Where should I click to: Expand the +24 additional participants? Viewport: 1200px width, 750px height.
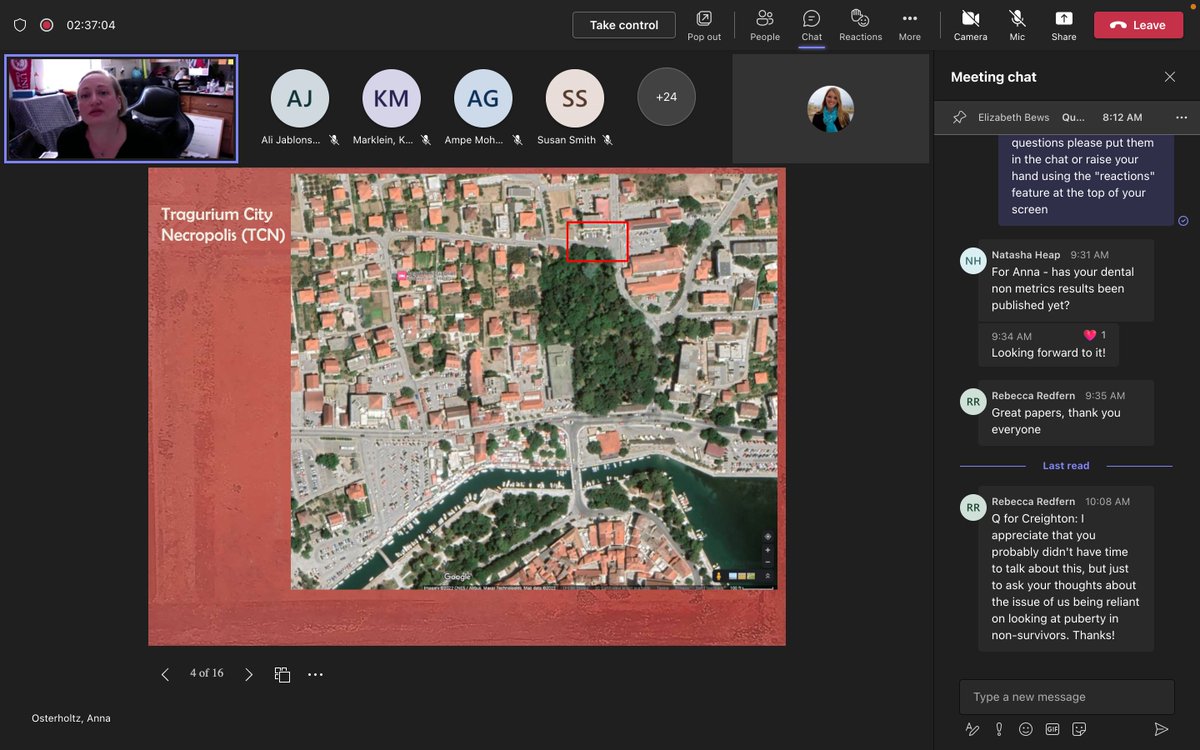click(666, 97)
